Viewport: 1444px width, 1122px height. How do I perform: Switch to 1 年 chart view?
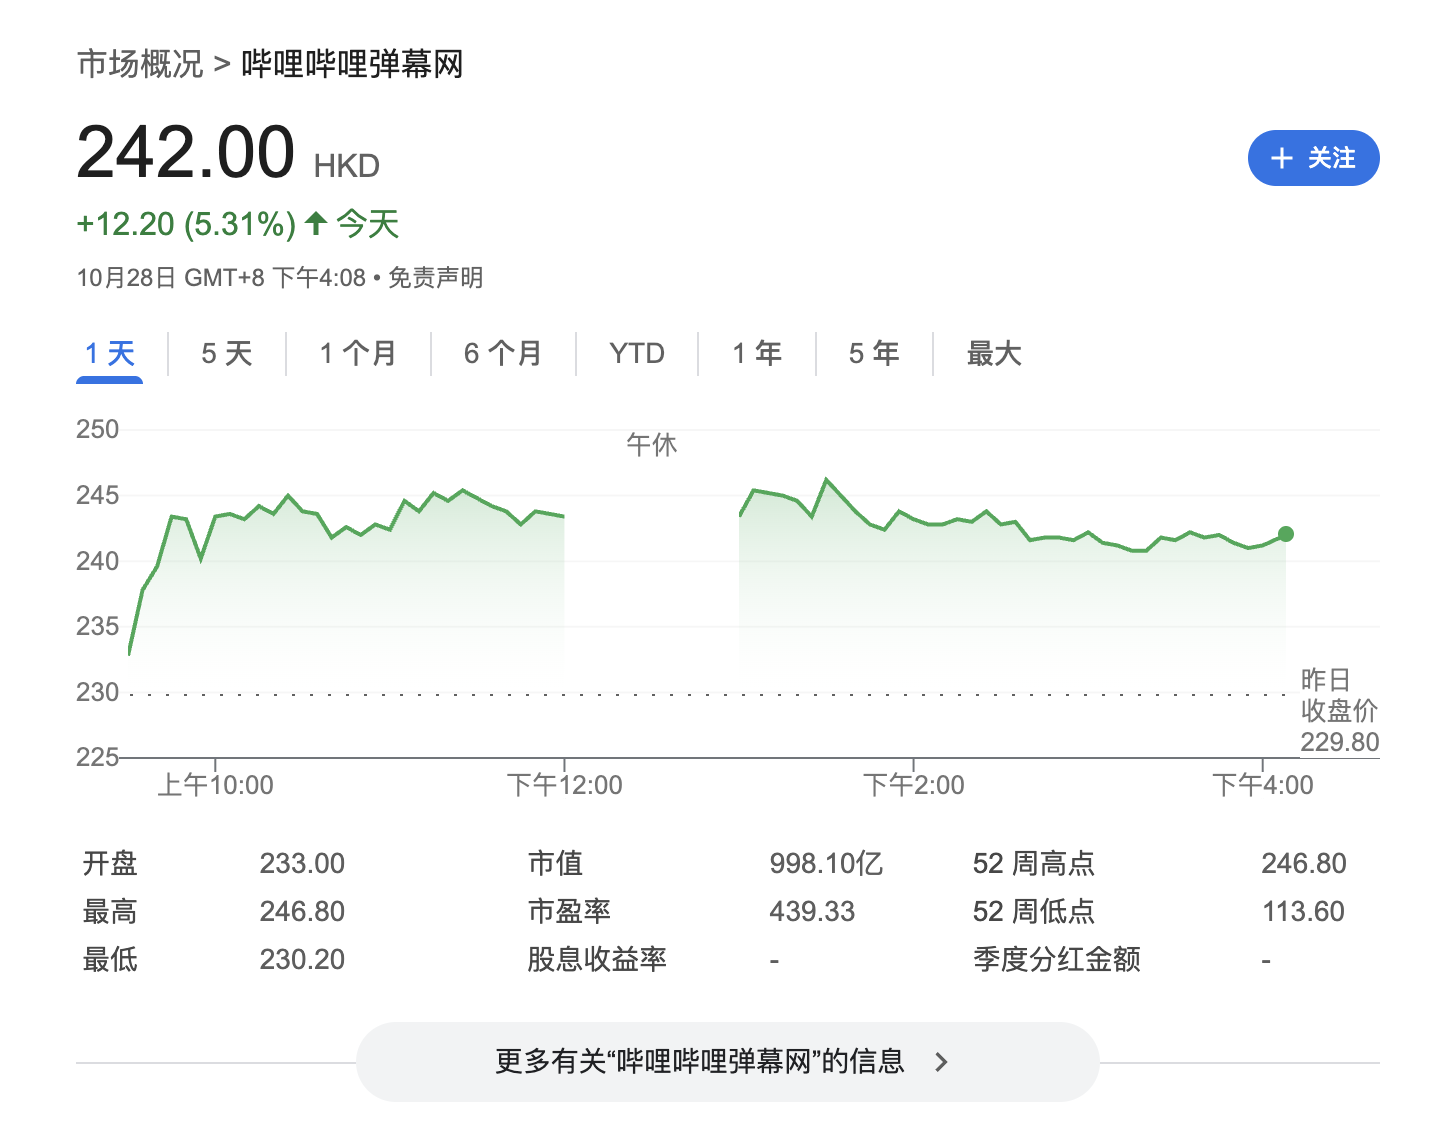click(757, 353)
